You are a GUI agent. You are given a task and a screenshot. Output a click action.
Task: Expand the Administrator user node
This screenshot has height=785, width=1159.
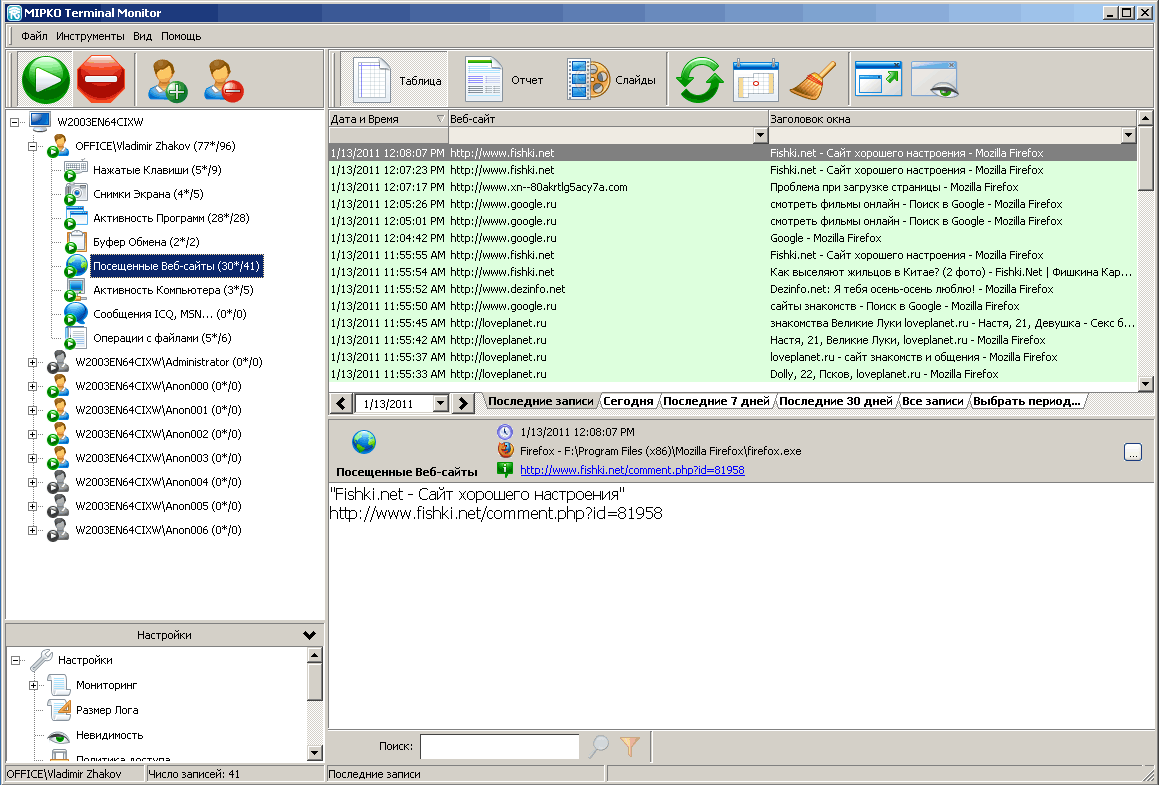(x=33, y=362)
